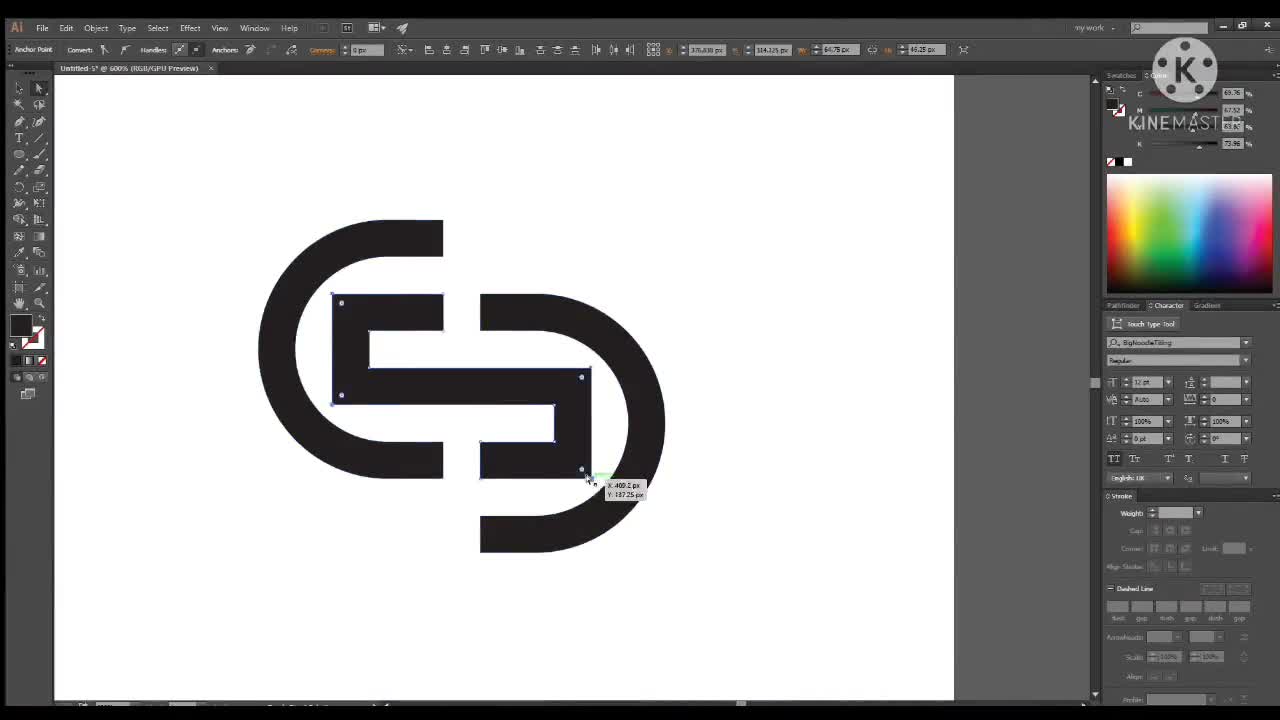Select the Direct Selection tool
This screenshot has height=720, width=1280.
[x=39, y=88]
